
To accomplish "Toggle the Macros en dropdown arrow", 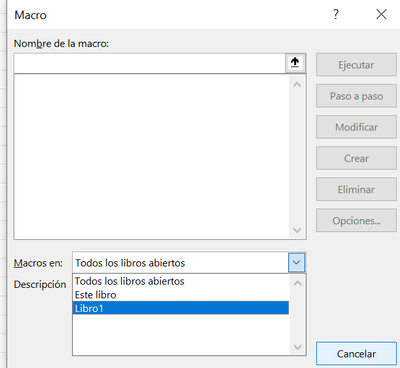I will tap(296, 263).
